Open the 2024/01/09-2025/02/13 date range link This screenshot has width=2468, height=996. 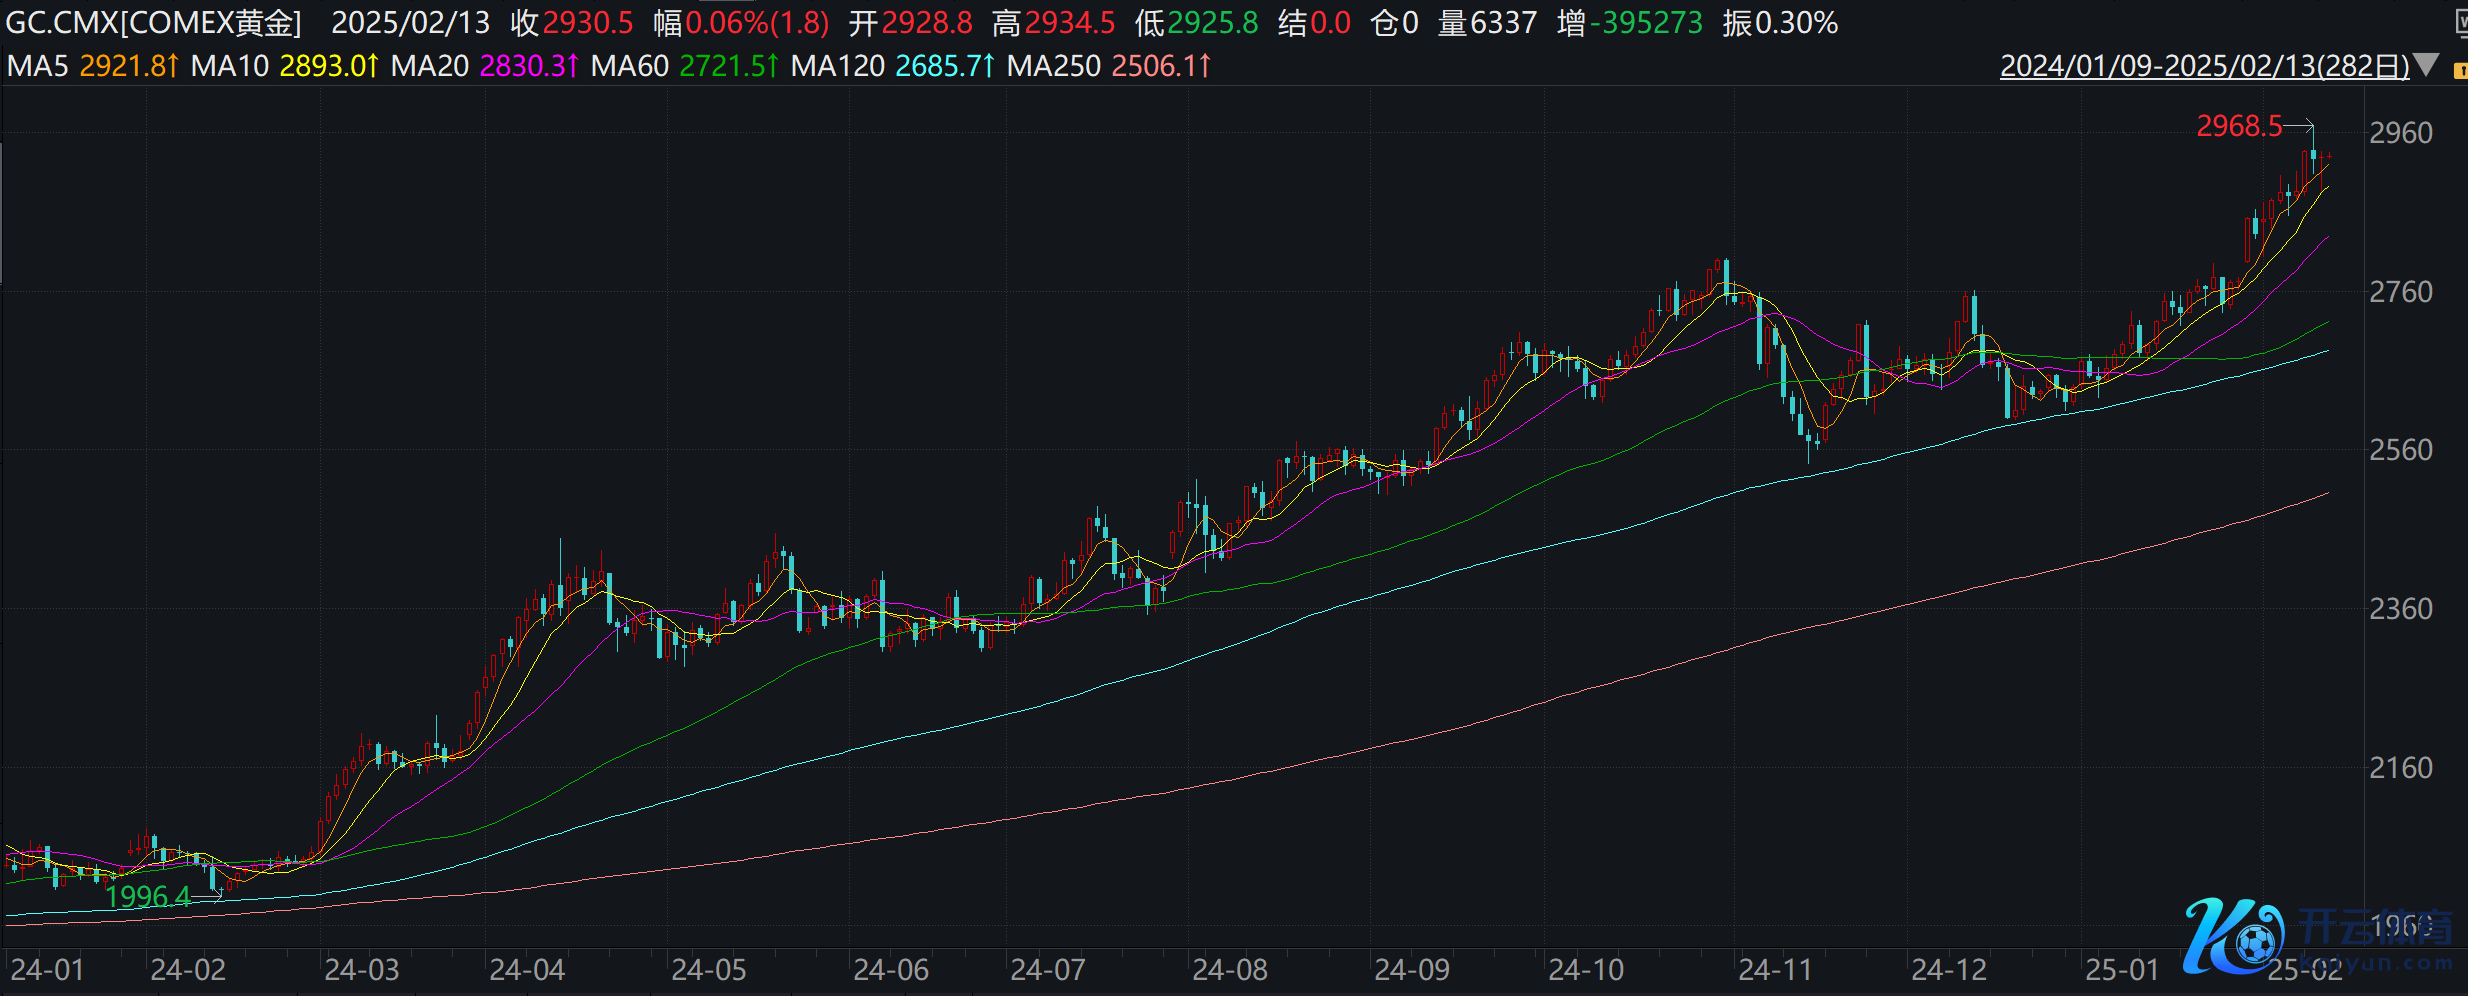(x=2204, y=66)
